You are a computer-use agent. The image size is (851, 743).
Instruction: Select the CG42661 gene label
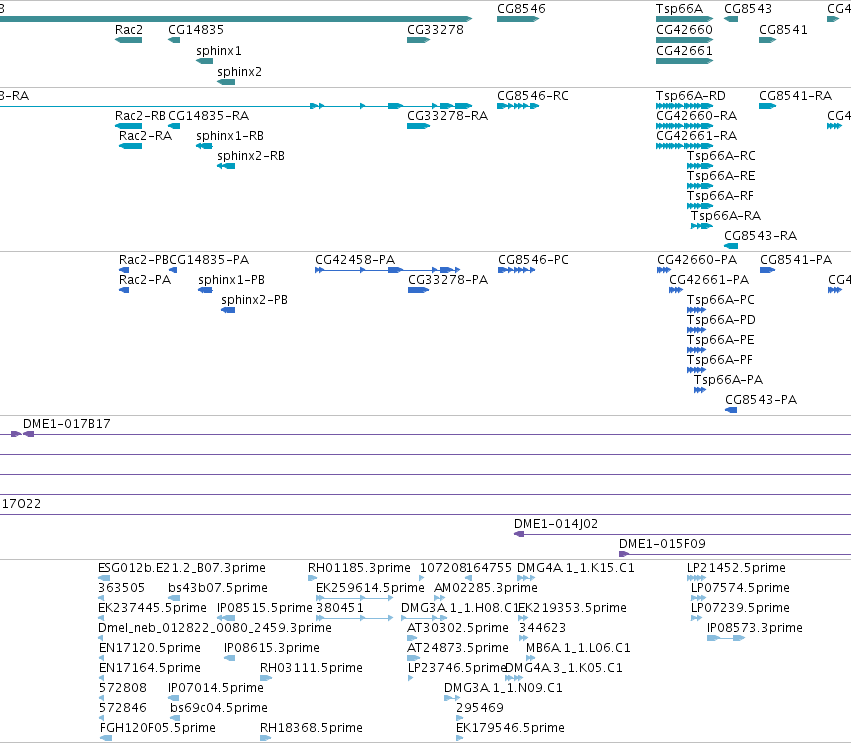coord(684,51)
